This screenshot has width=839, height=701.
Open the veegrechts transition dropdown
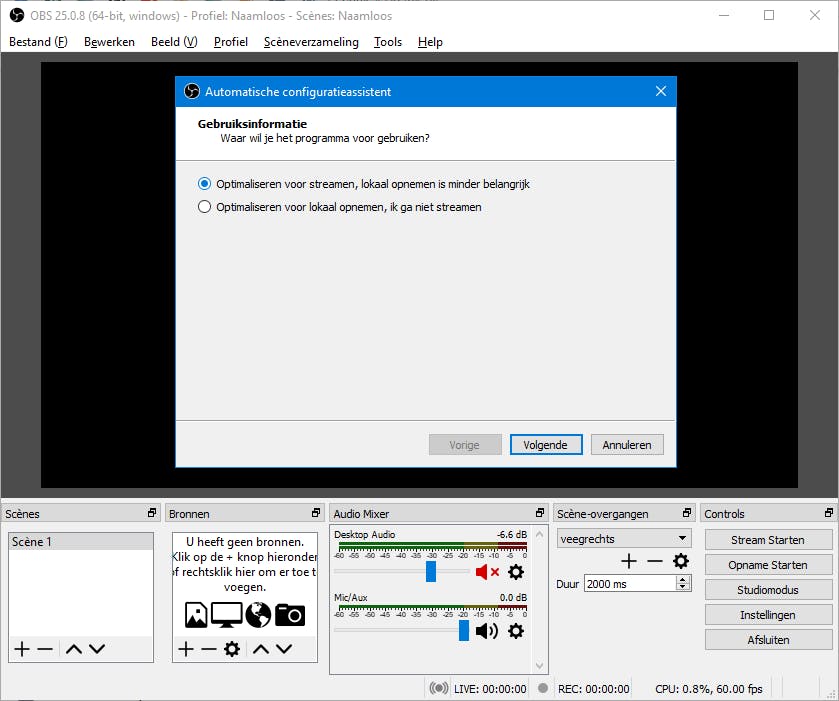624,539
